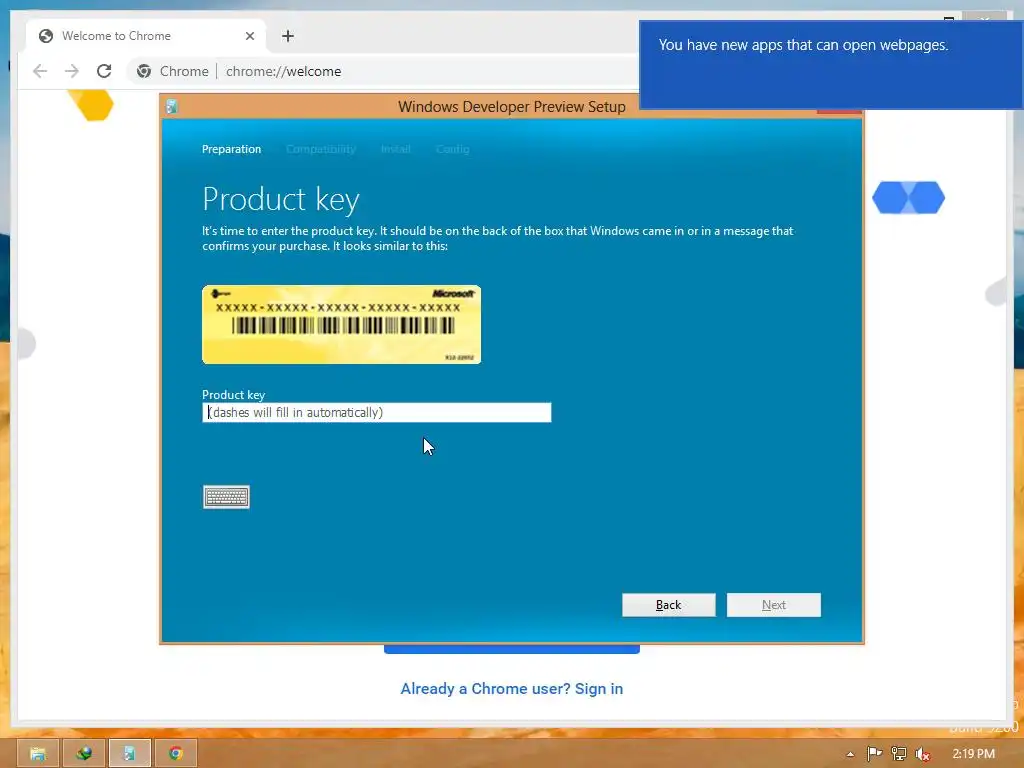This screenshot has height=768, width=1024.
Task: Click the Next button in Setup
Action: (x=774, y=605)
